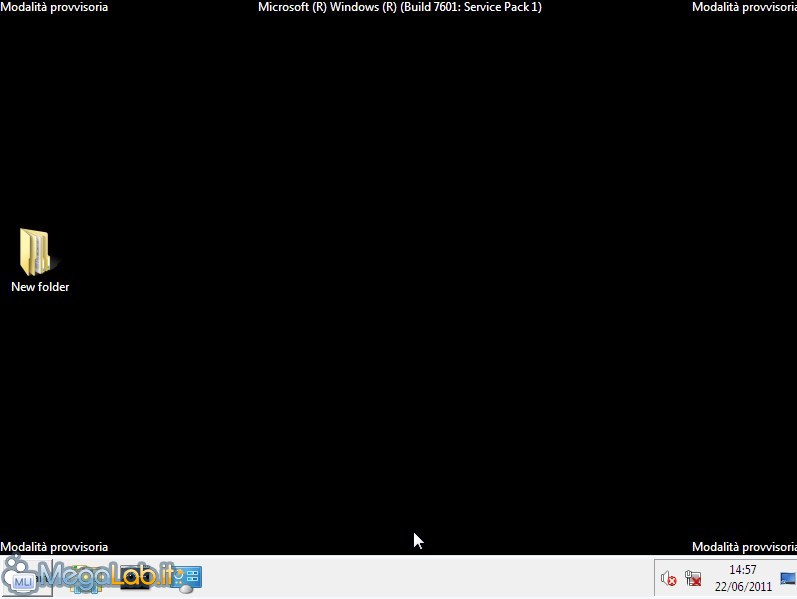The height and width of the screenshot is (599, 797).
Task: Click the blue screen icon right of the date
Action: point(787,578)
